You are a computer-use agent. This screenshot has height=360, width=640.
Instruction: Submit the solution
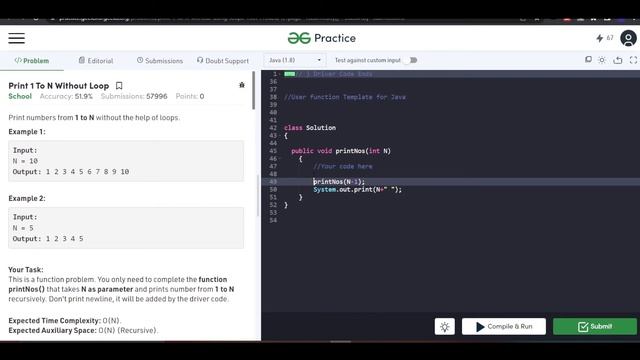click(x=595, y=327)
